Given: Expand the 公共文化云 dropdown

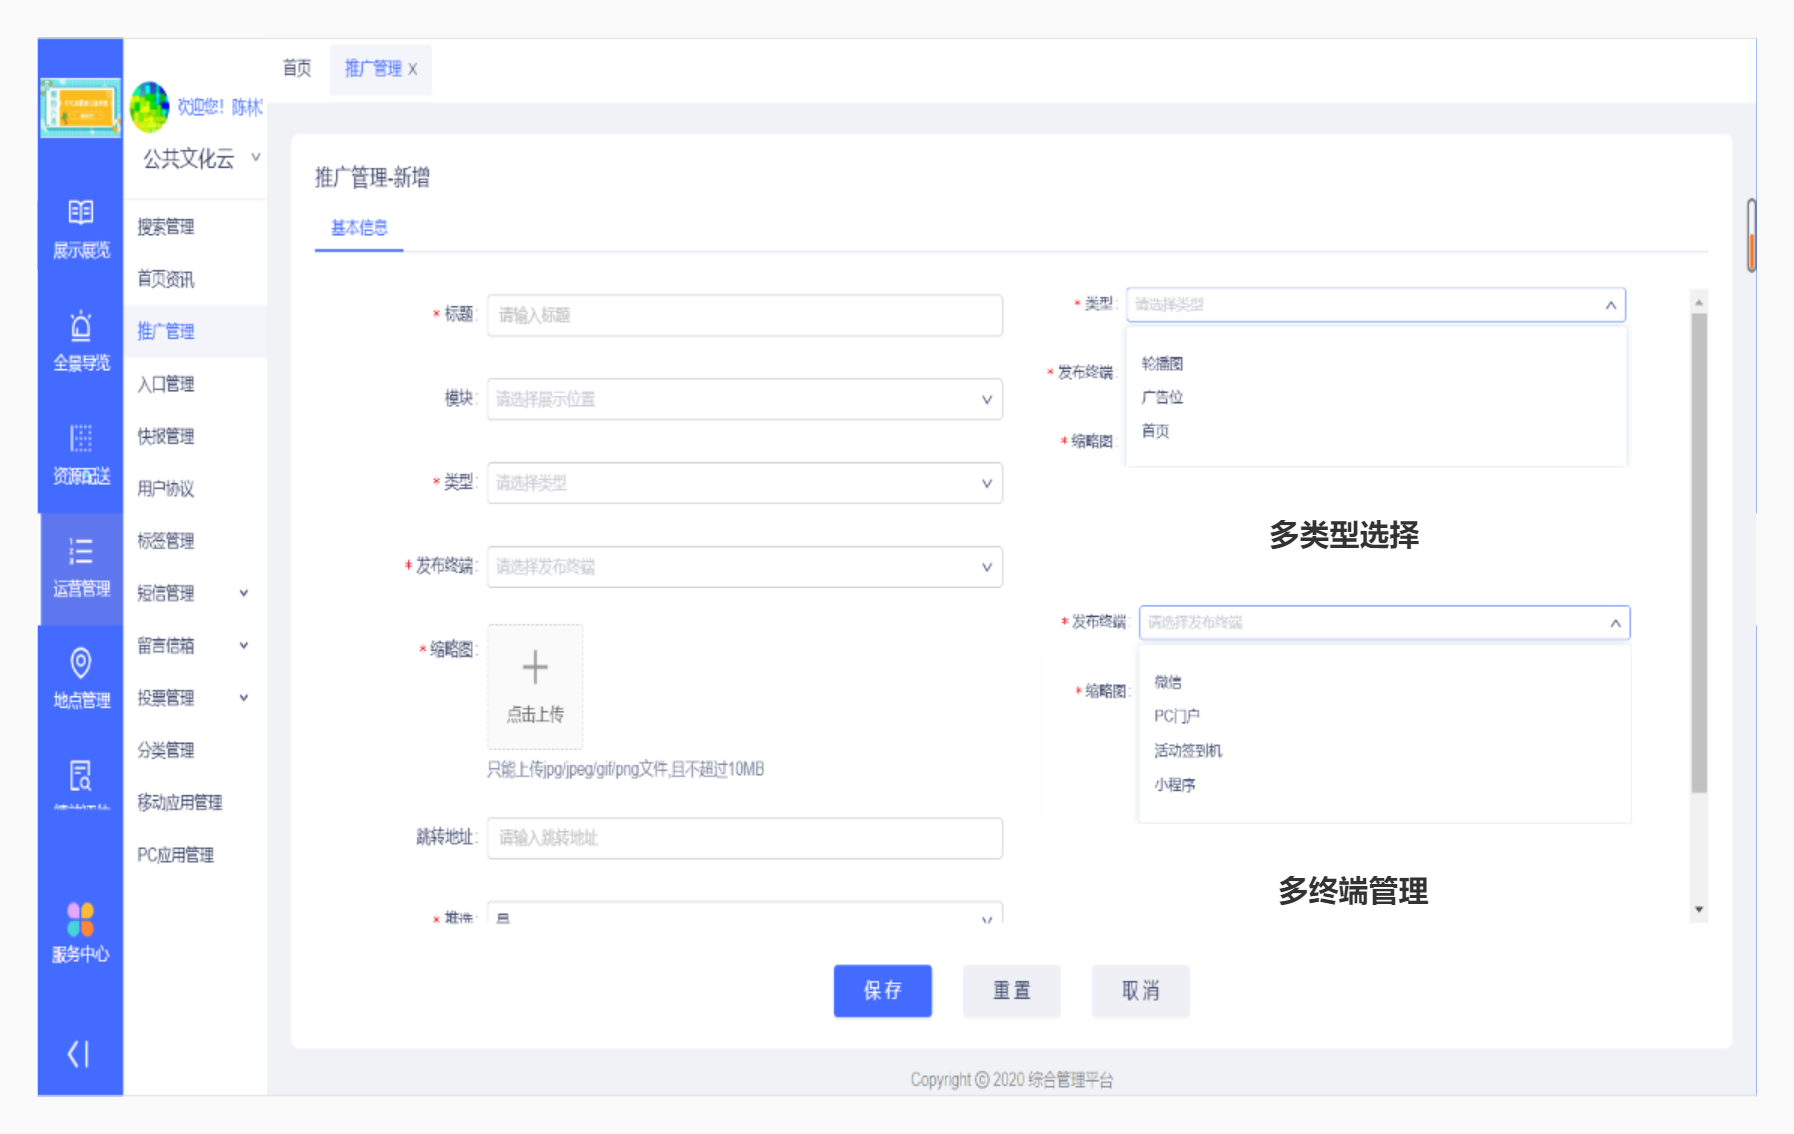Looking at the screenshot, I should pos(200,158).
